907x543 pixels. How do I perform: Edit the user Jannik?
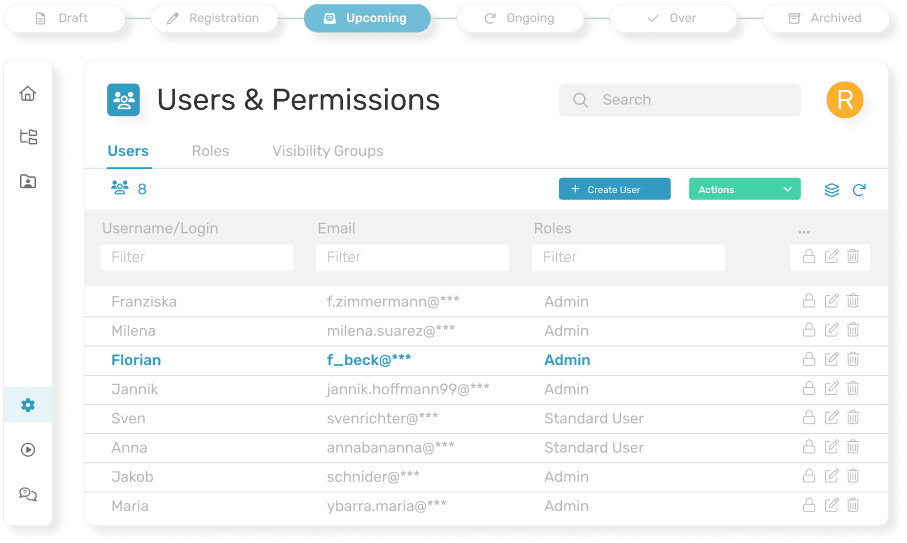coord(831,389)
